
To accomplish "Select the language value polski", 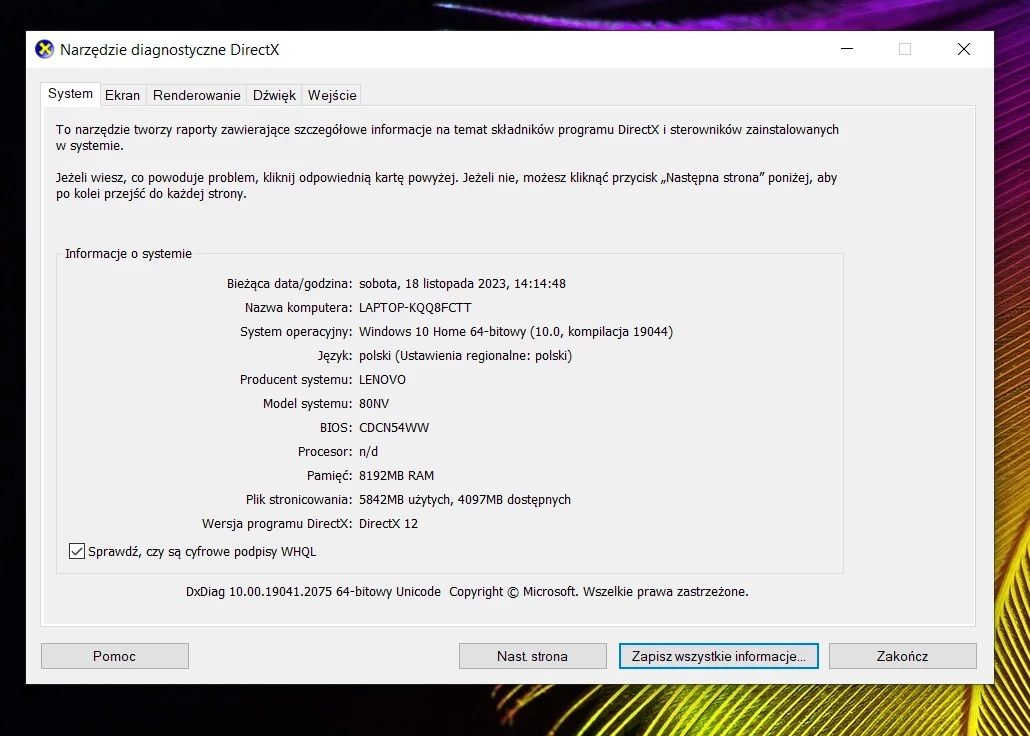I will pyautogui.click(x=466, y=356).
